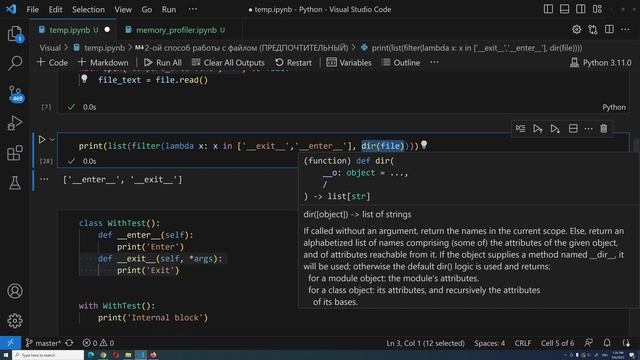
Task: Add a new Code cell
Action: tap(52, 62)
